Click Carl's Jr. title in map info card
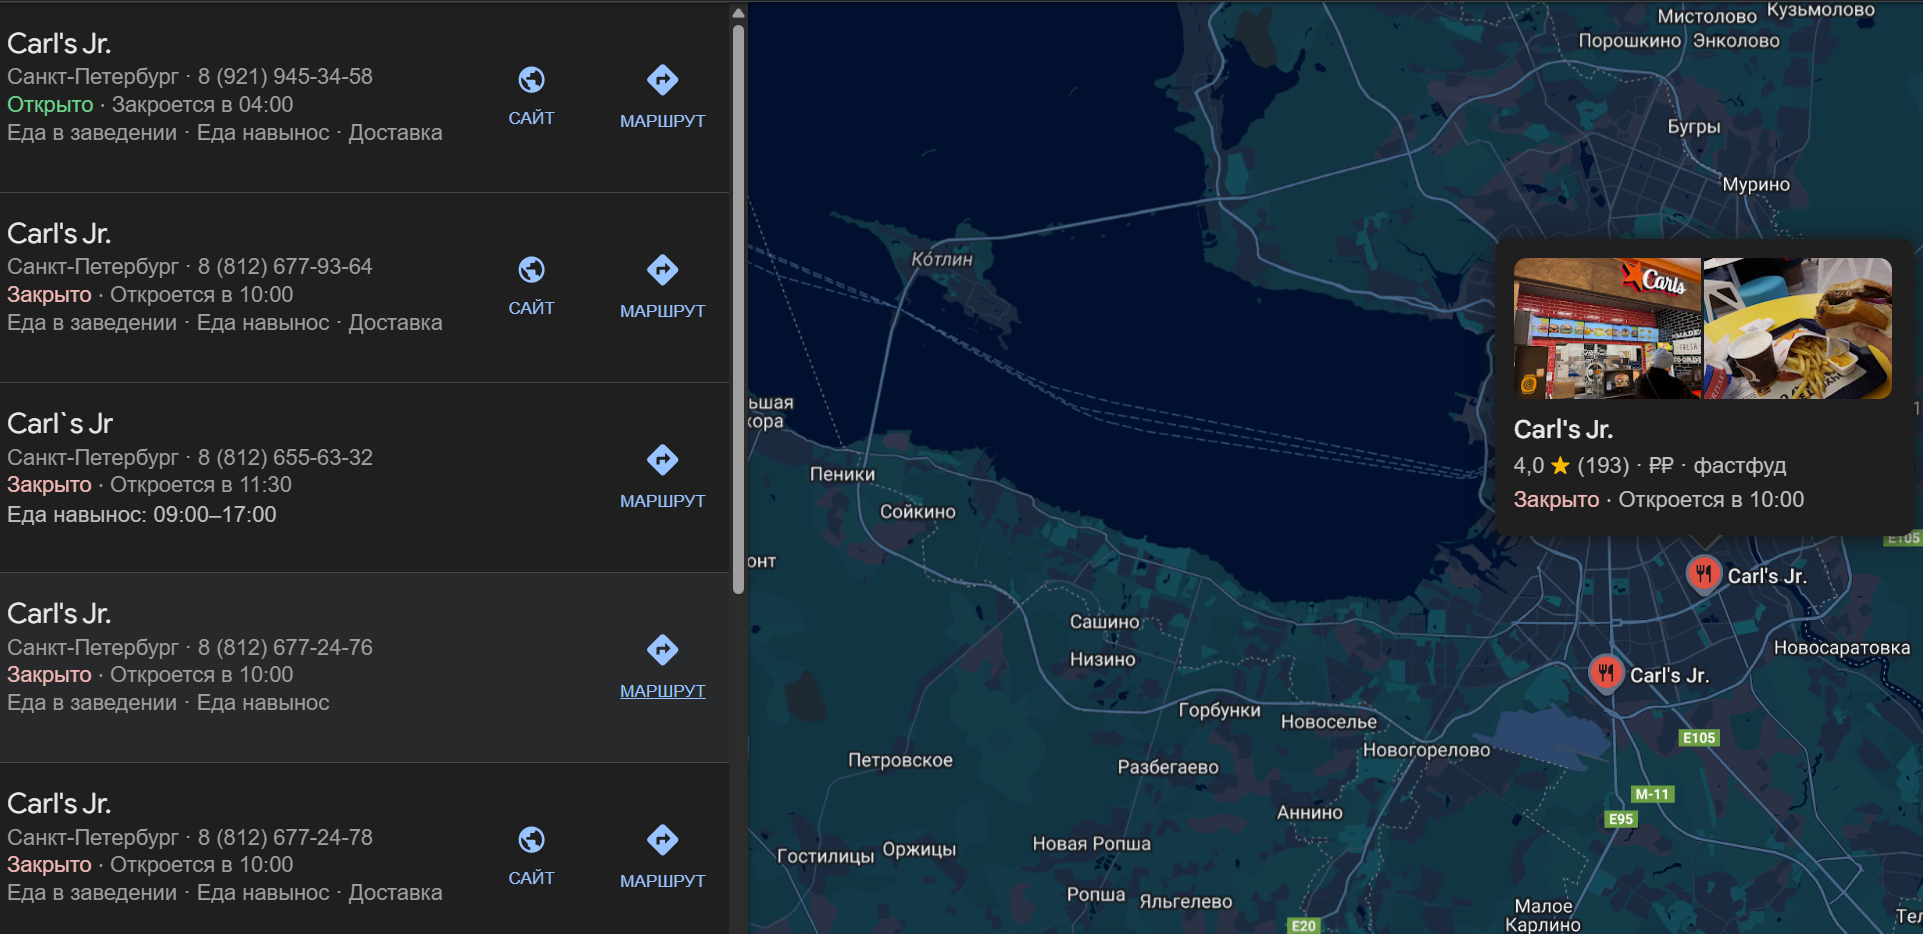1923x934 pixels. (1563, 430)
